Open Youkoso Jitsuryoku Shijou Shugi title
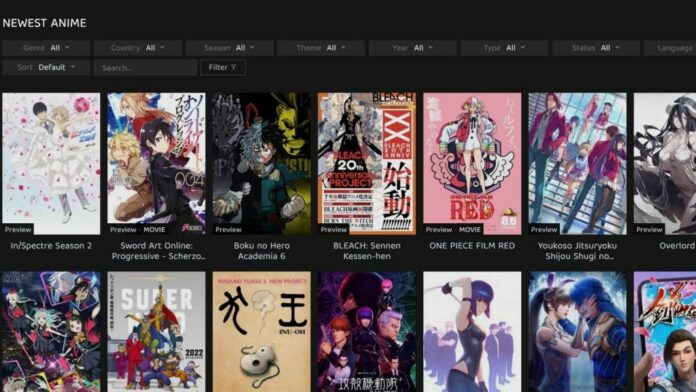 pos(577,251)
